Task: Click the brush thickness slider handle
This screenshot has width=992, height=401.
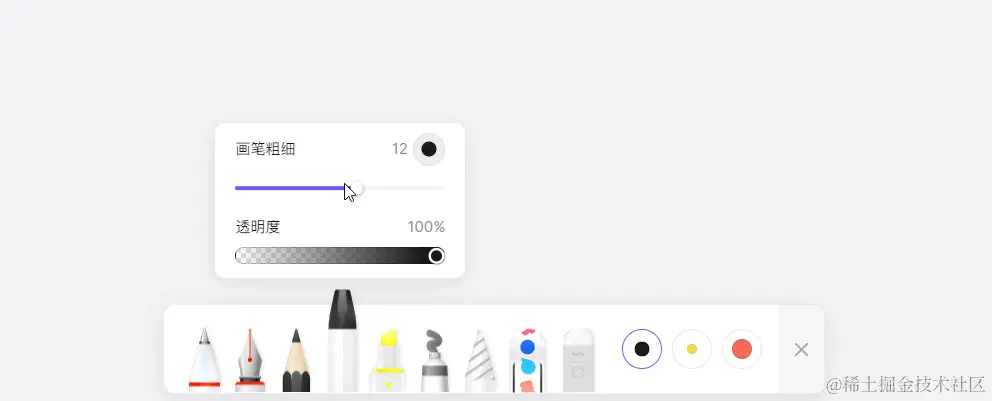Action: [357, 187]
